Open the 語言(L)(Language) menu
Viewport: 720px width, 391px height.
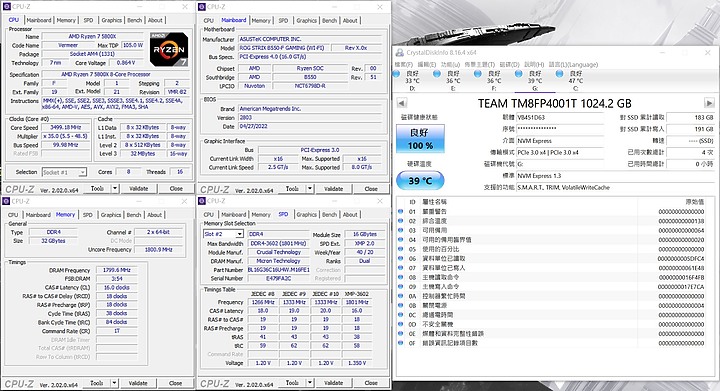point(574,65)
